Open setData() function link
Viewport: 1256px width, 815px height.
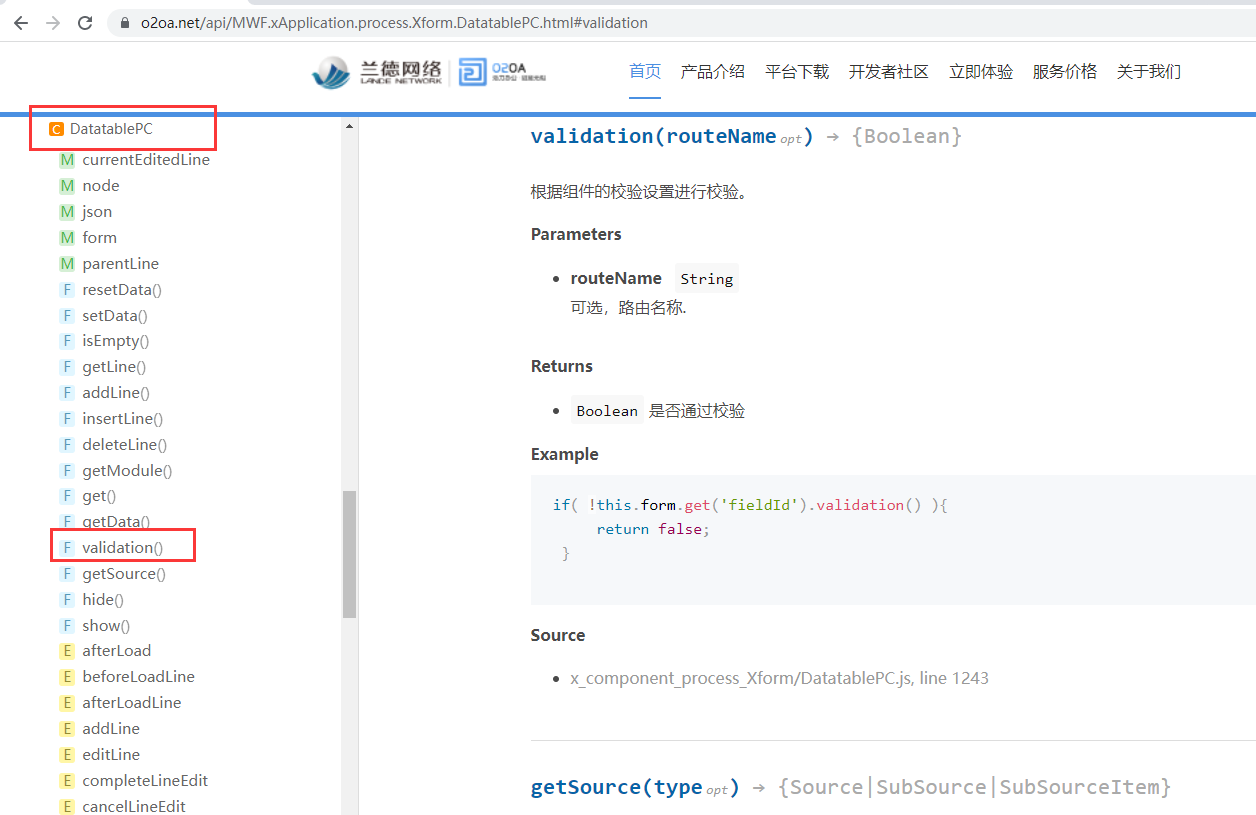tap(115, 315)
